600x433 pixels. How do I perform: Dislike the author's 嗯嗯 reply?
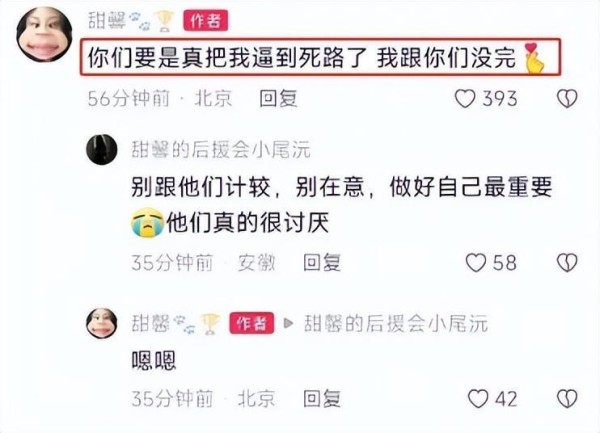coord(567,399)
